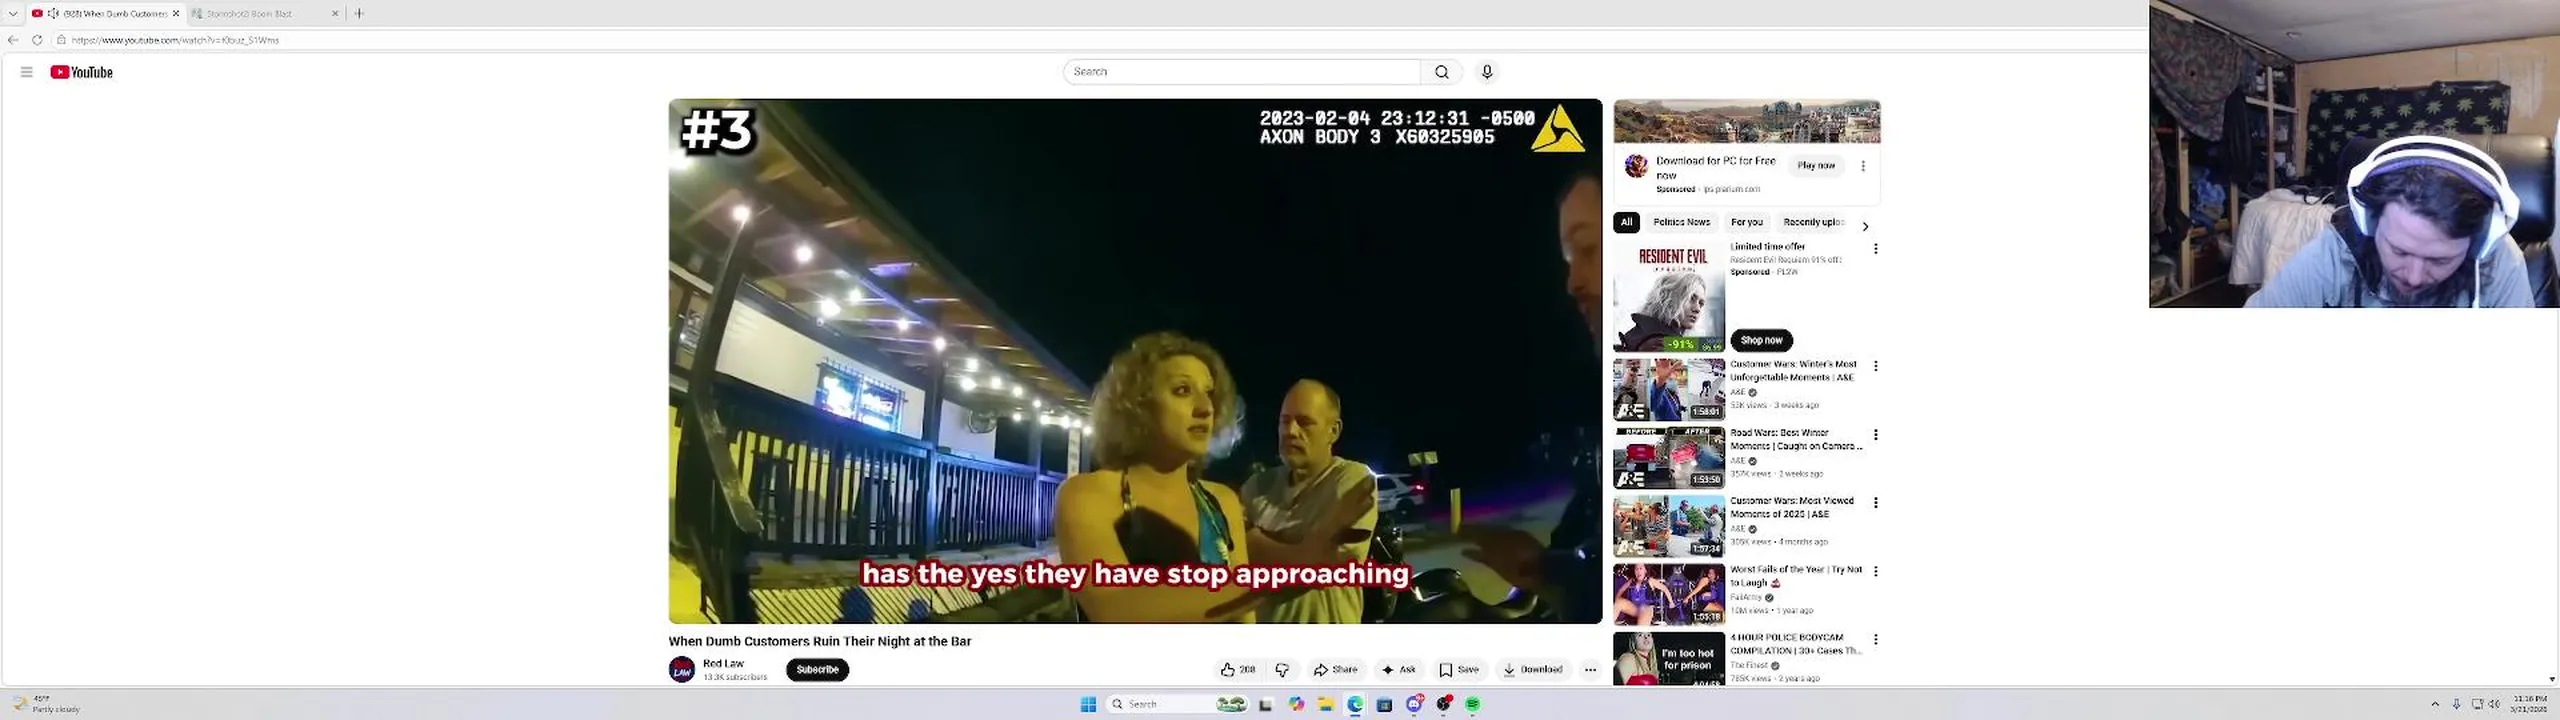Launch Copilot from the taskbar
Image resolution: width=2560 pixels, height=720 pixels.
point(1296,705)
